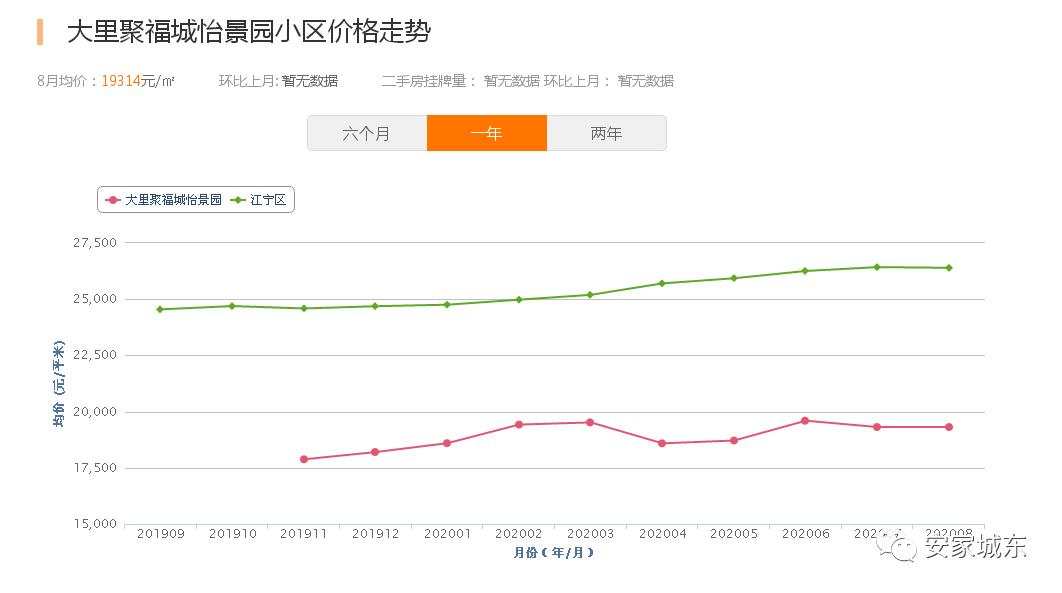Click the 202004 axis label
Screen dimensions: 1062x593
click(662, 533)
